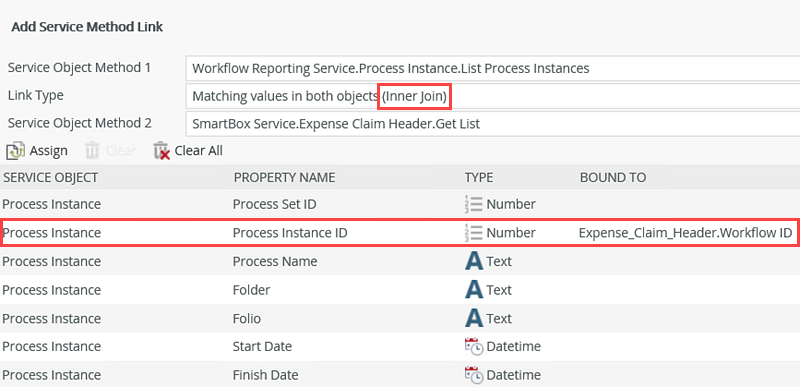Click Number type icon in Process Instance ID row
Viewport: 800px width, 387px height.
point(474,233)
